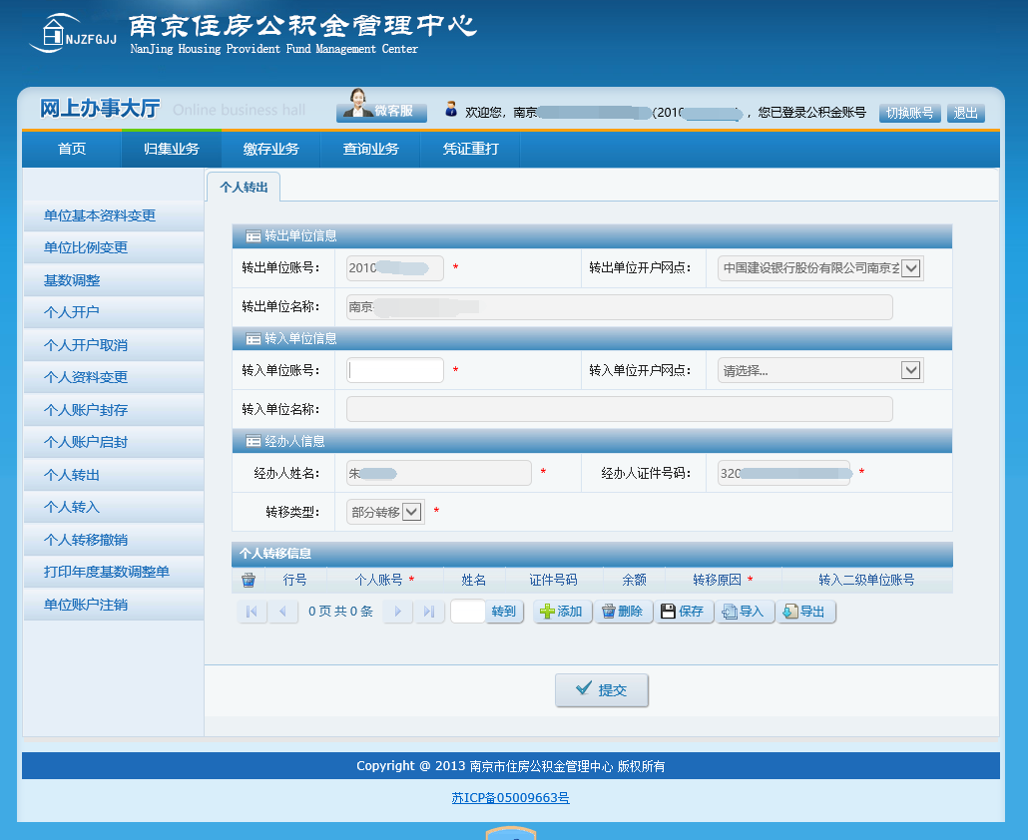1028x840 pixels.
Task: Go to next page arrow
Action: tap(397, 612)
